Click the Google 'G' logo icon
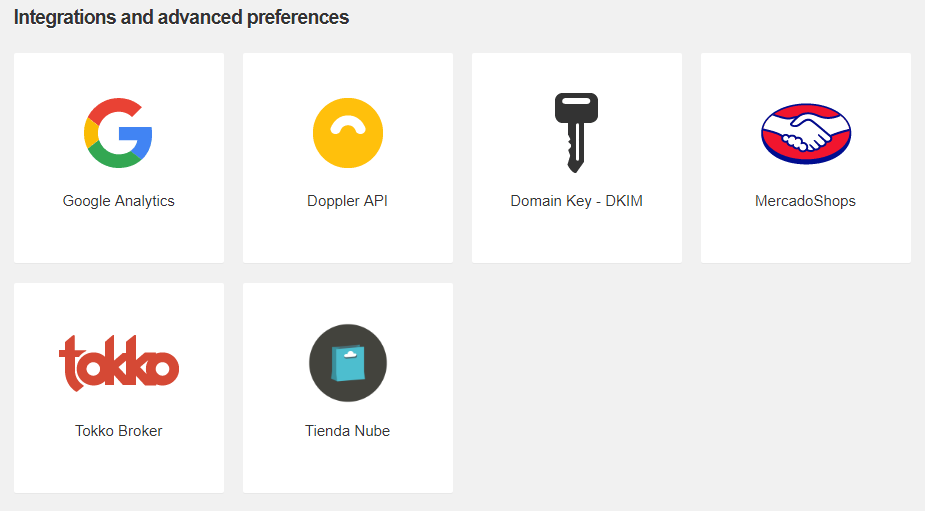 [118, 133]
